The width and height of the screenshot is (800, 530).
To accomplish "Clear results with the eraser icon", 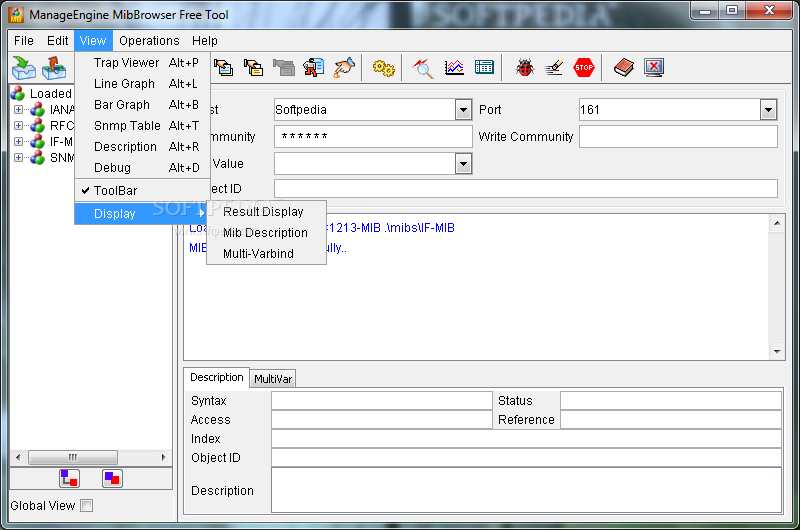I will pyautogui.click(x=554, y=67).
